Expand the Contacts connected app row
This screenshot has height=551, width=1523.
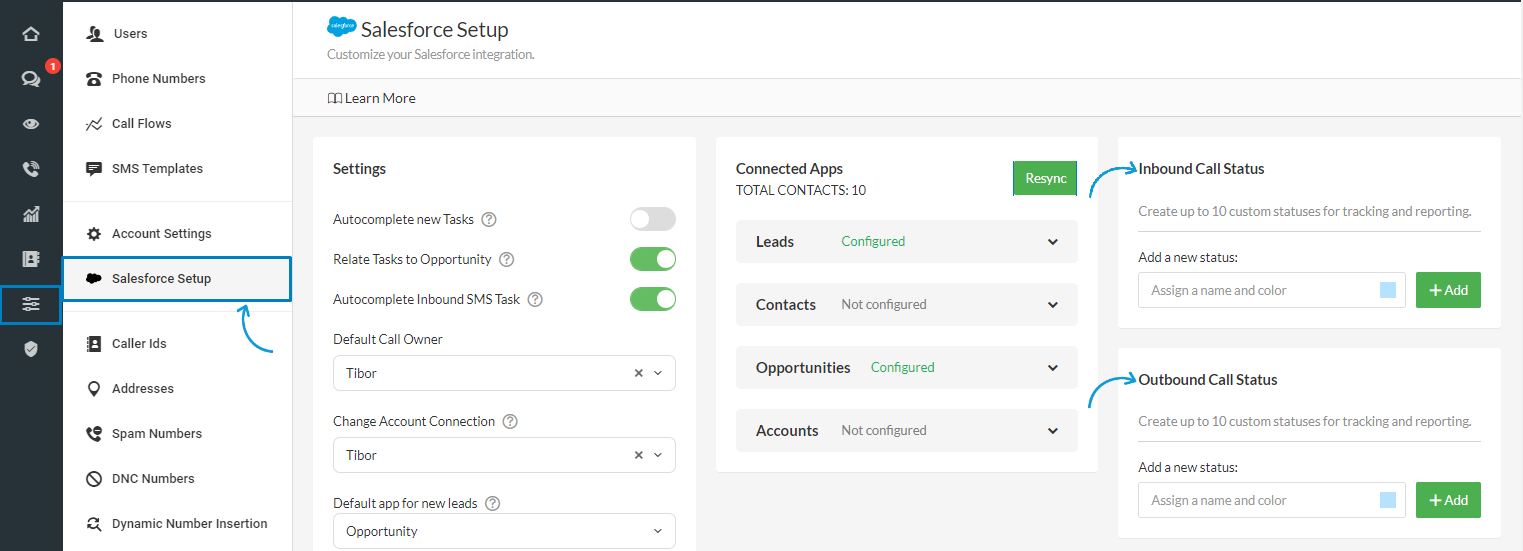1052,305
